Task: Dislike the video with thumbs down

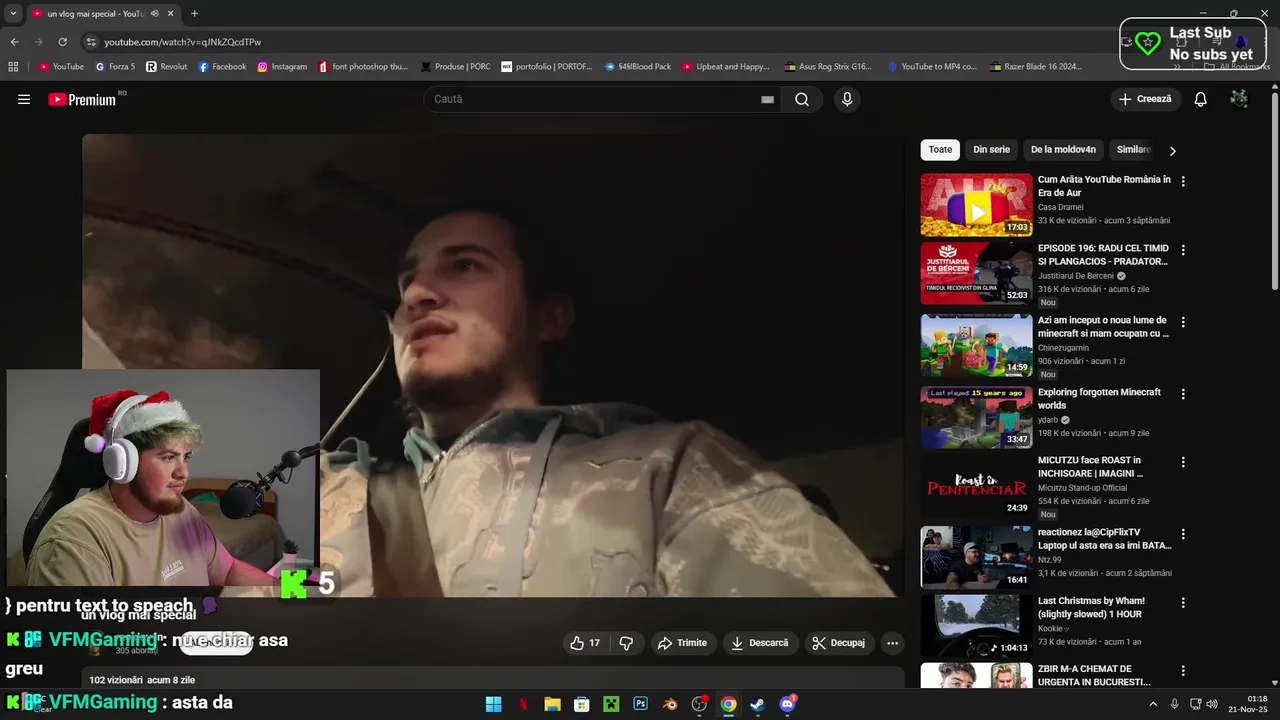Action: pos(627,643)
